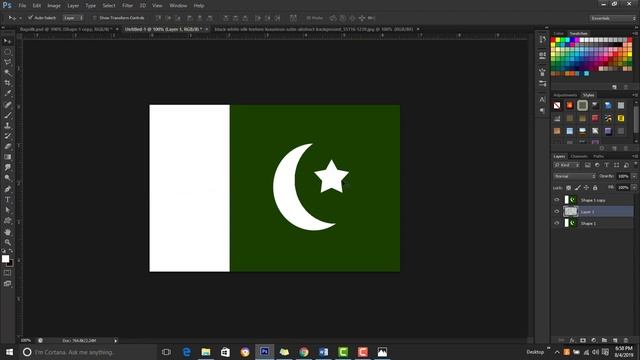Hide the Layer 1 layer

point(557,211)
